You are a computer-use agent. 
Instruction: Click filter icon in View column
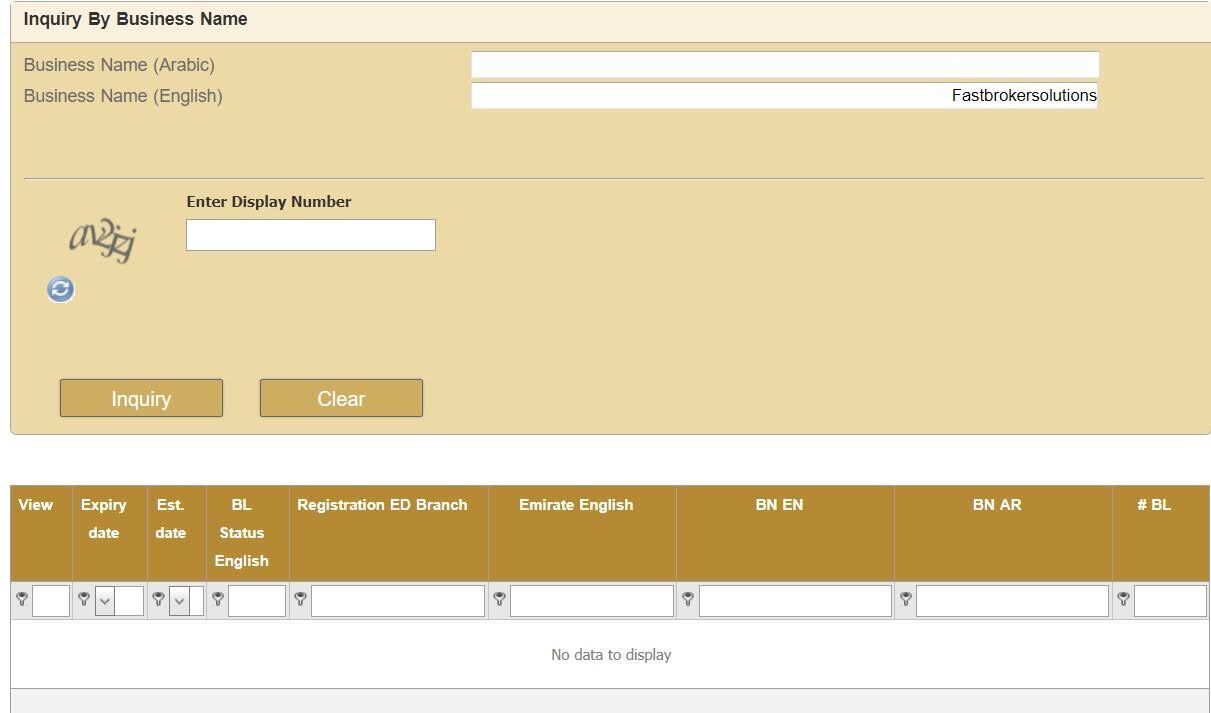(x=22, y=600)
